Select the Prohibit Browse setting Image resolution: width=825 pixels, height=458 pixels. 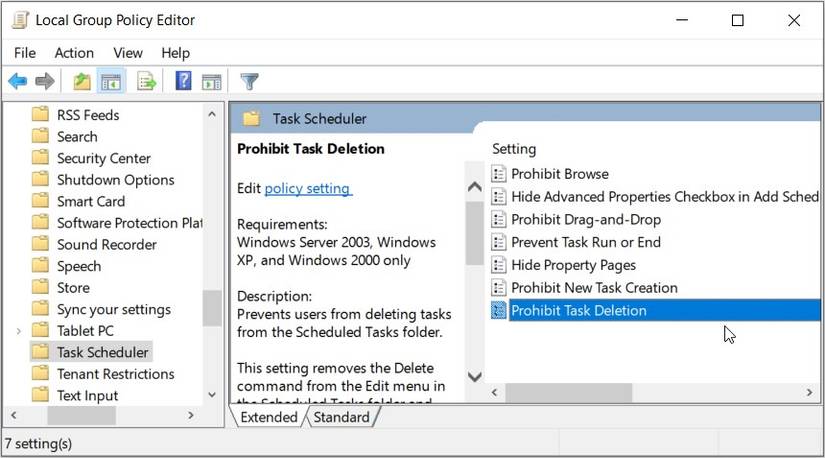coord(560,174)
